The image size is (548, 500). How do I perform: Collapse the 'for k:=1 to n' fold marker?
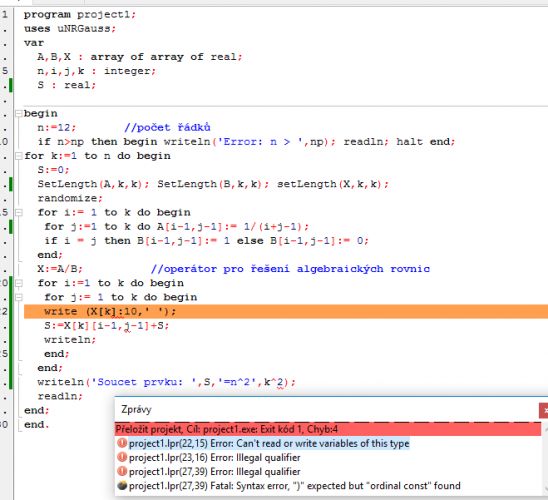19,156
